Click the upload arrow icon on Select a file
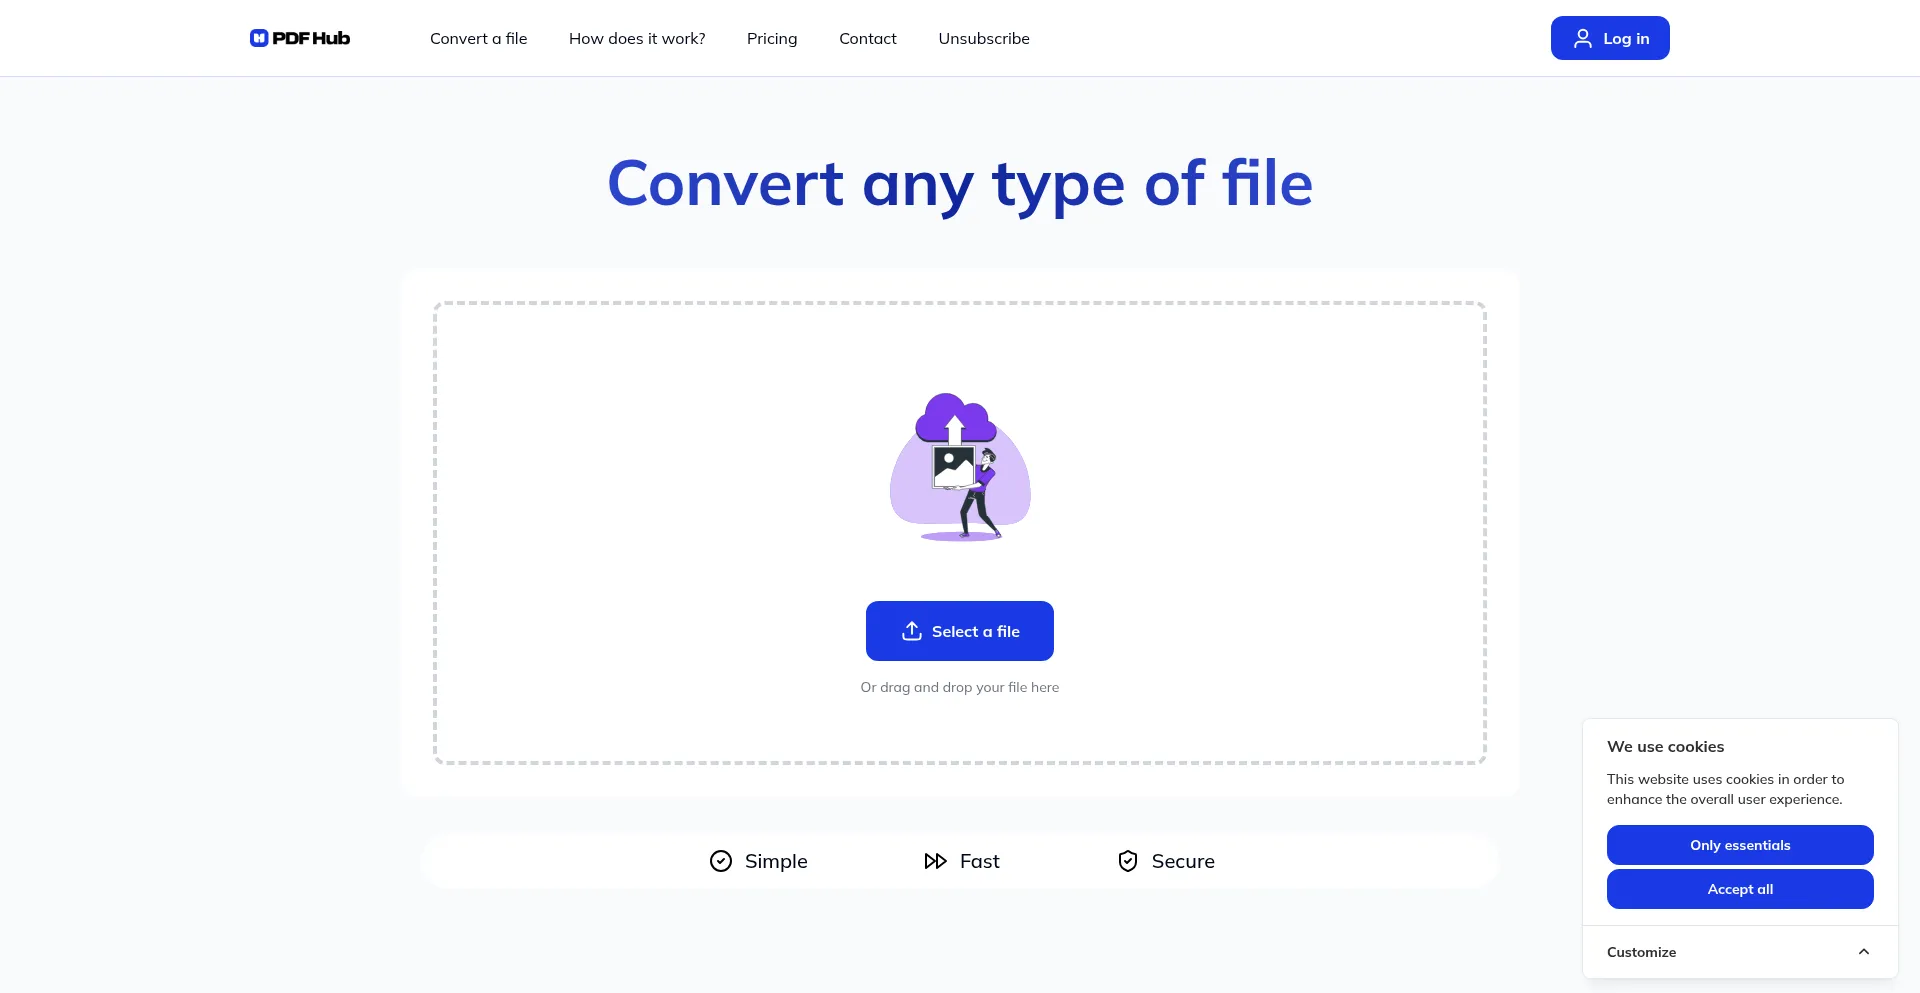The height and width of the screenshot is (993, 1920). click(x=911, y=631)
